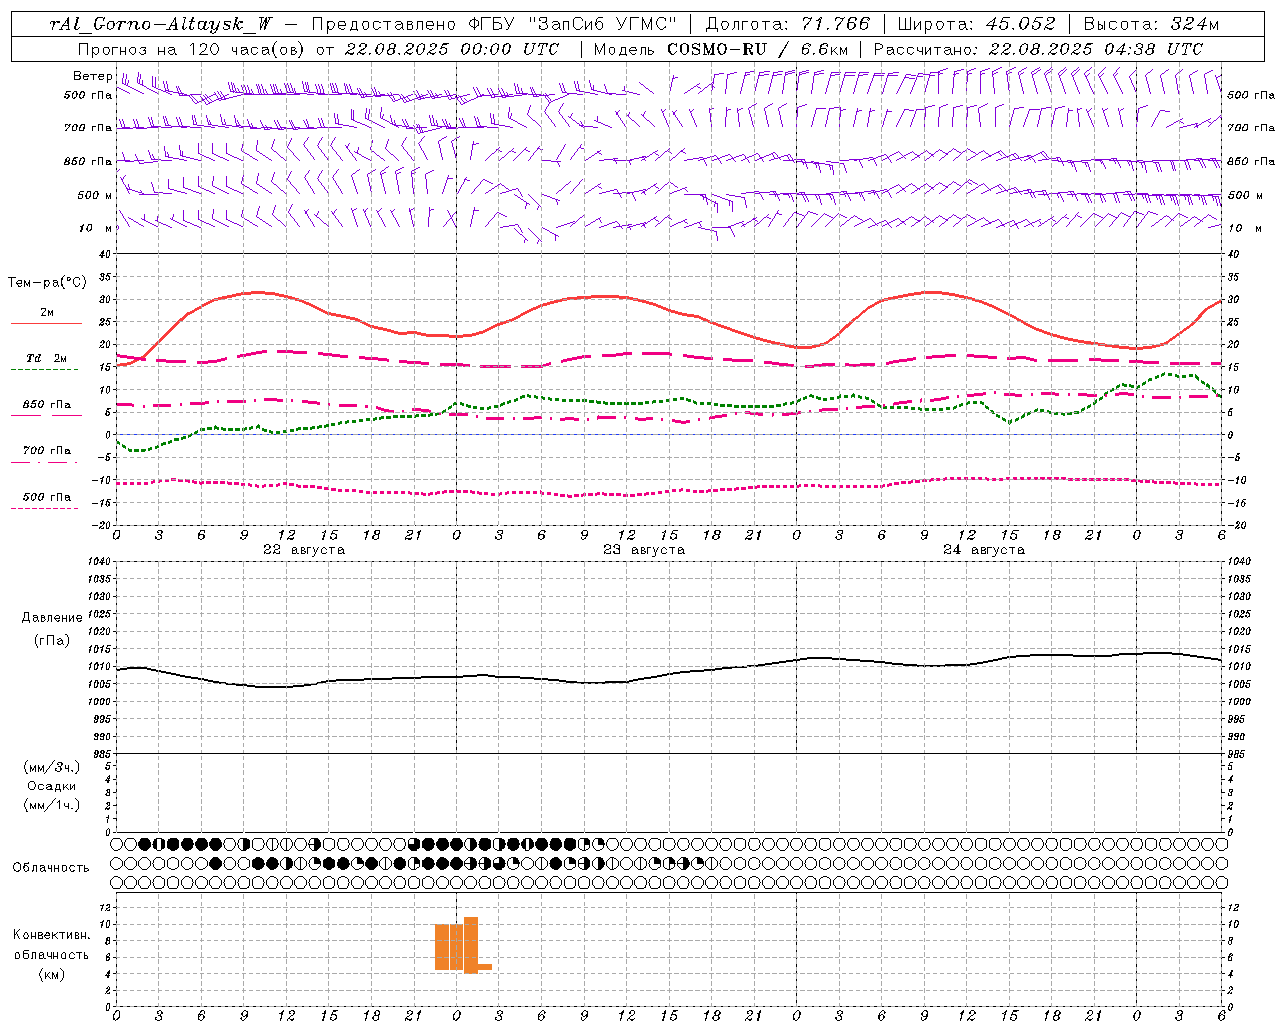Image resolution: width=1280 pixels, height=1024 pixels.
Task: Click the 23 августа date label
Action: 644,550
